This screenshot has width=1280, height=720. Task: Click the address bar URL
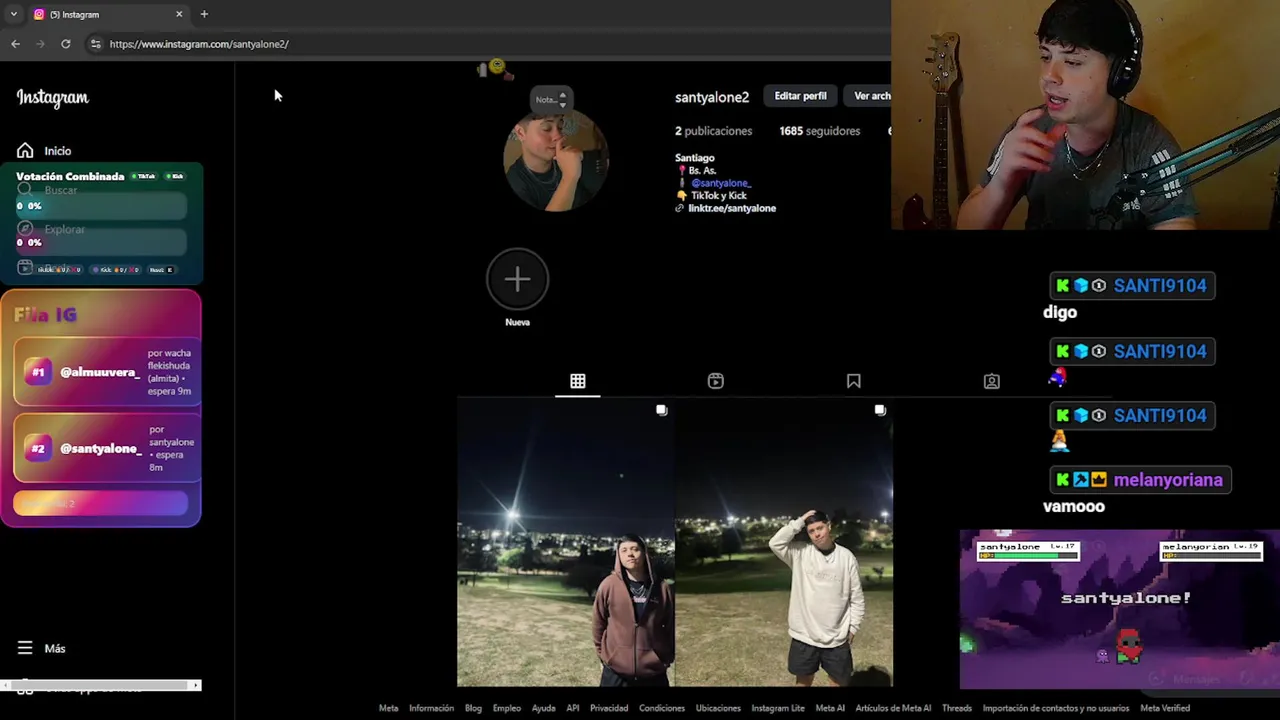tap(199, 44)
